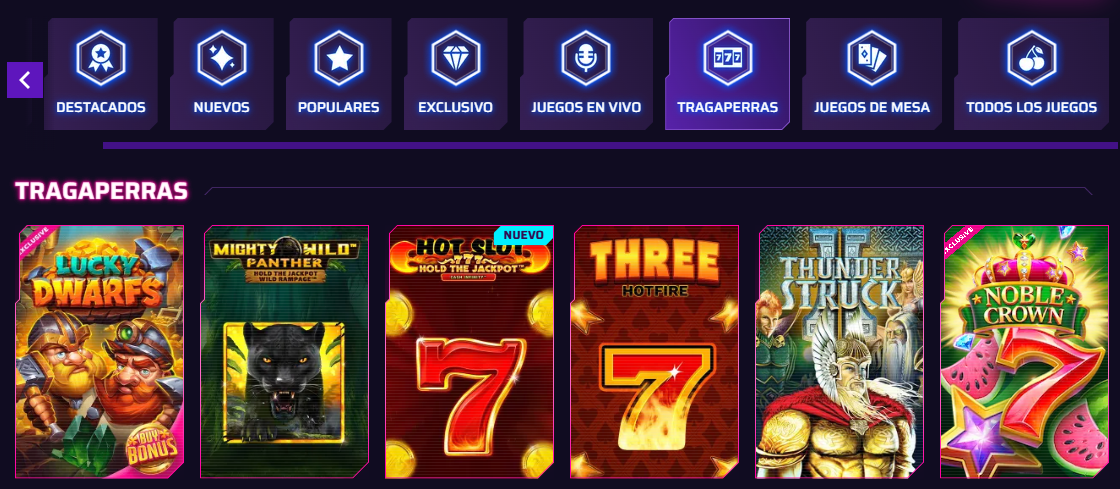
Task: Click the Tragaperras 777 slot icon
Action: pyautogui.click(x=727, y=59)
